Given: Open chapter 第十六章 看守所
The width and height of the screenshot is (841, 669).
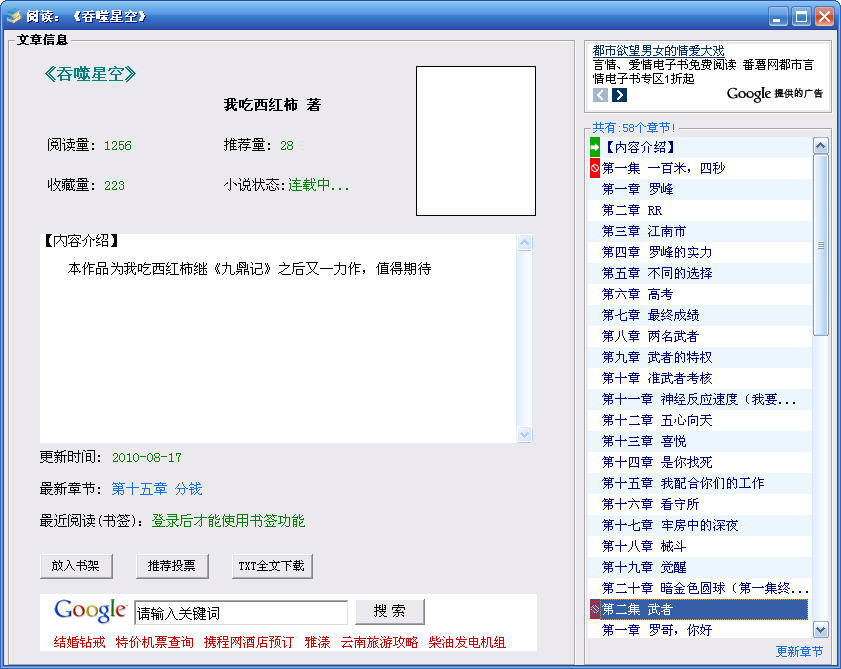Looking at the screenshot, I should 700,504.
